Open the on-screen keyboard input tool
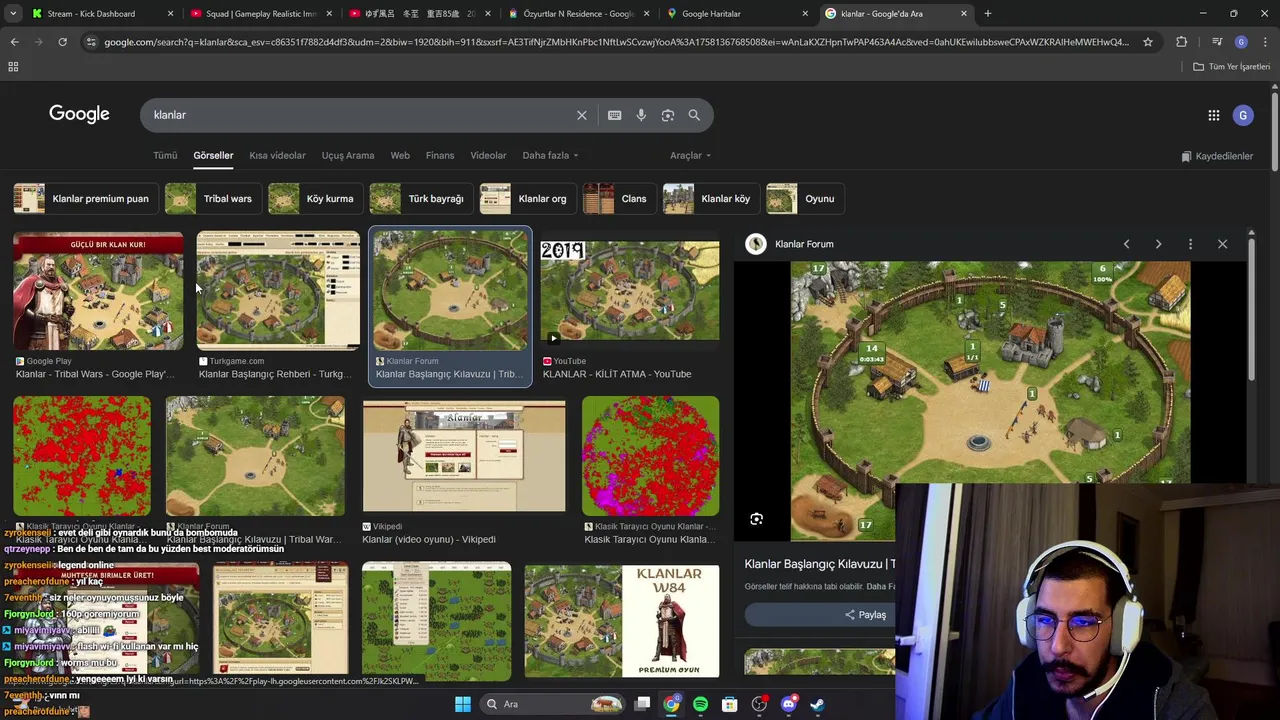Viewport: 1280px width, 720px height. tap(615, 115)
